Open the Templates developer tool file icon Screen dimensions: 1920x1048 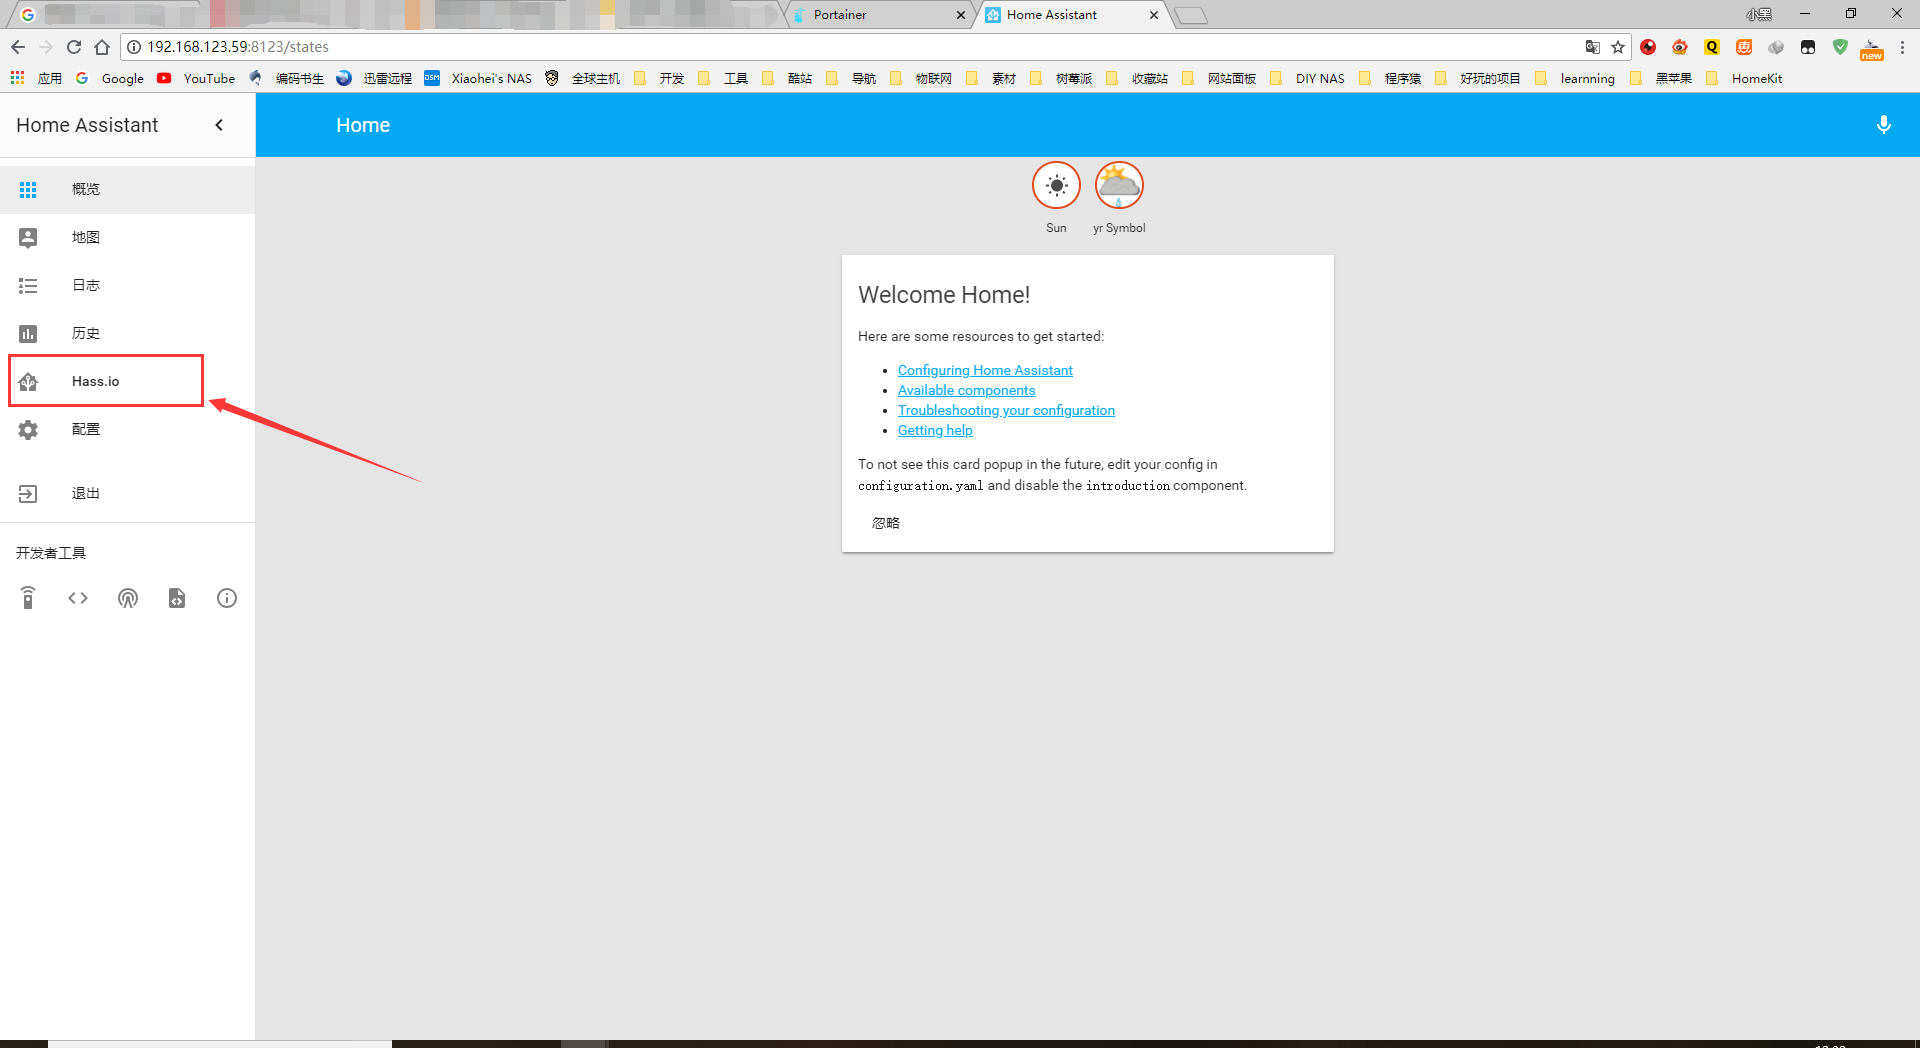[x=177, y=598]
